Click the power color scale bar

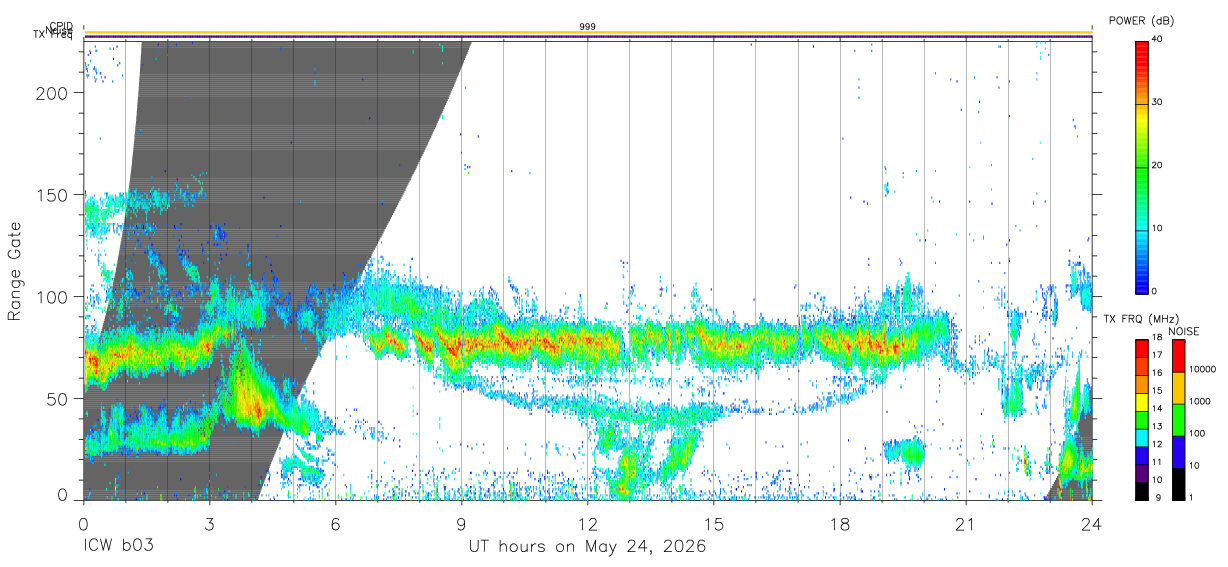point(1141,166)
